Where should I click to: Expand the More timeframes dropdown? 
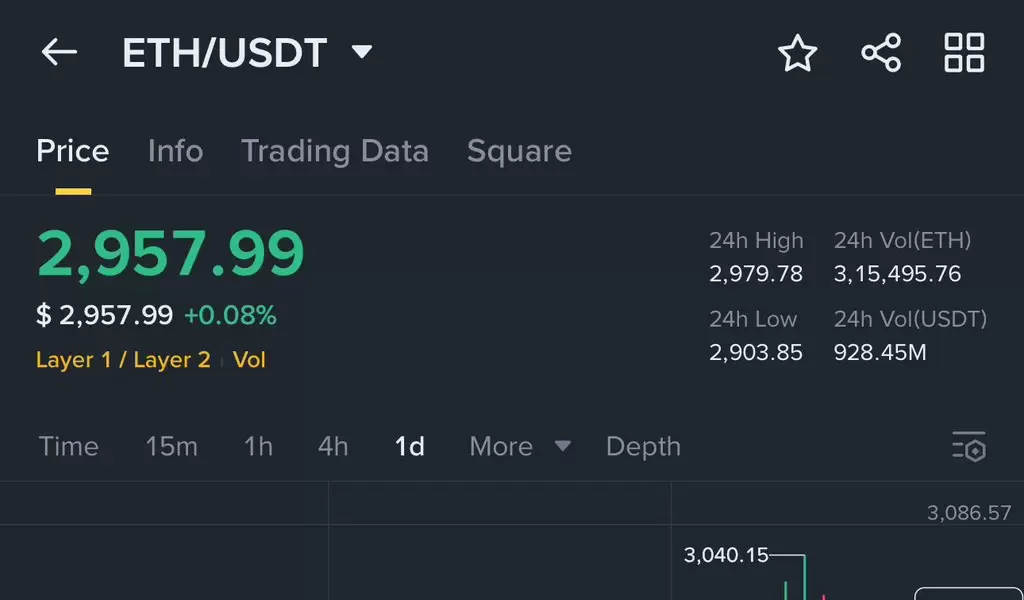(520, 447)
